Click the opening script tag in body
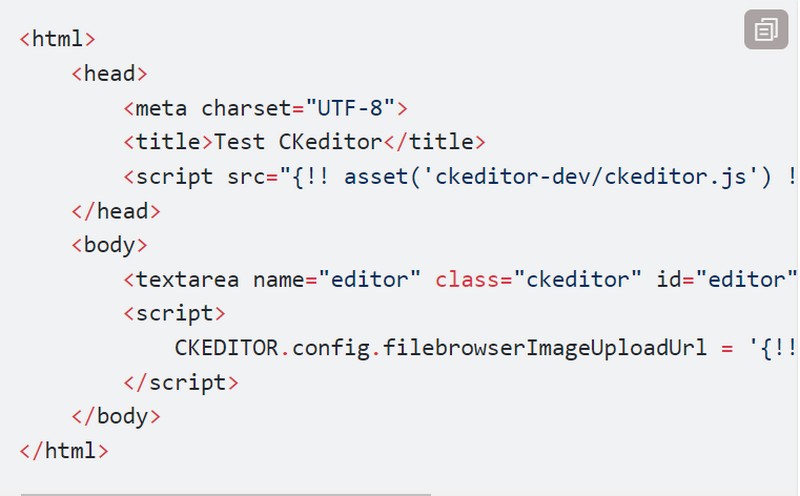This screenshot has width=800, height=496. point(174,314)
